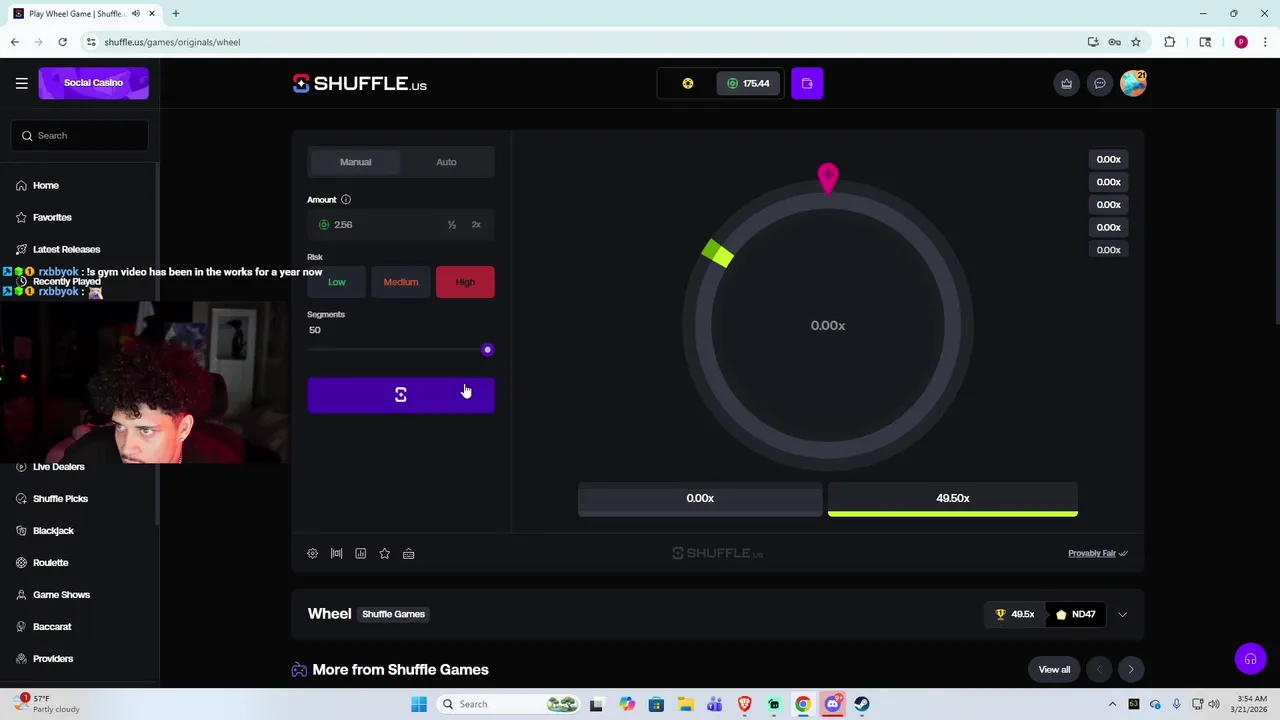Open hotkeys keyboard icon

coord(409,553)
